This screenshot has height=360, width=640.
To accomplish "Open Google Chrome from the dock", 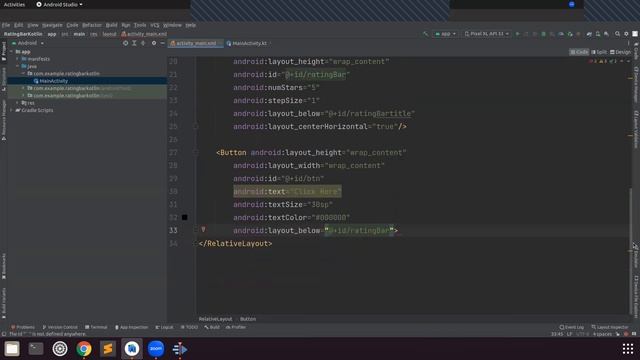I will (84, 349).
